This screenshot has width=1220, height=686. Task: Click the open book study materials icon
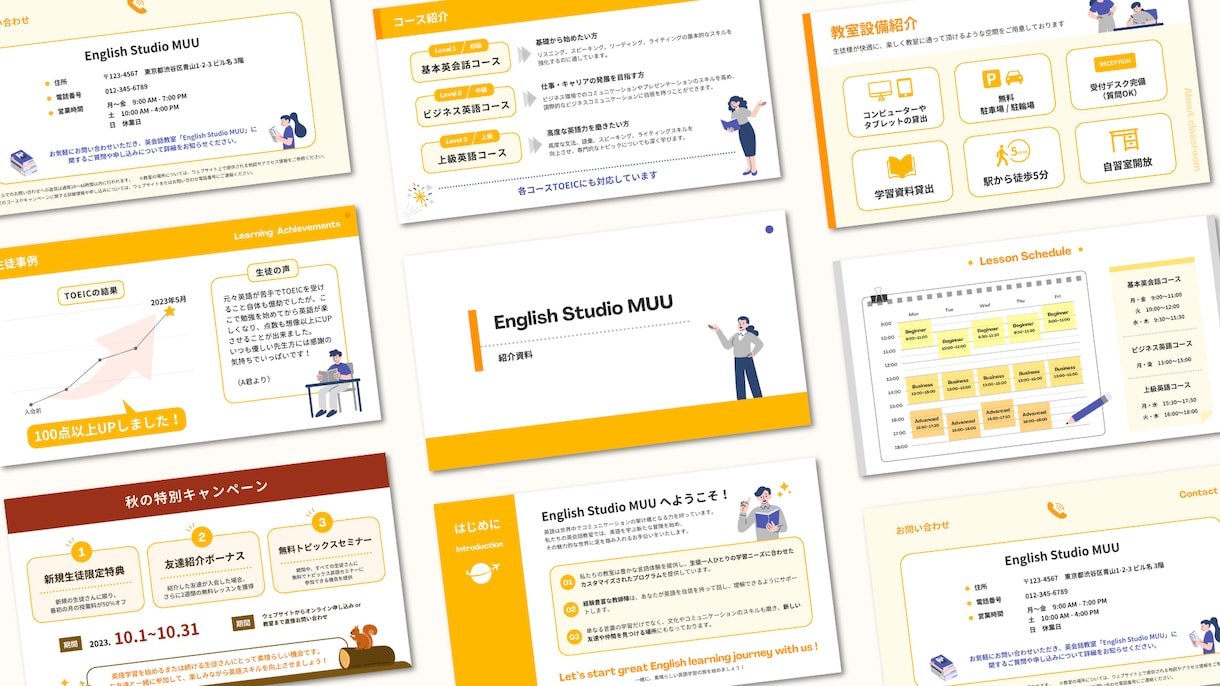pos(902,166)
